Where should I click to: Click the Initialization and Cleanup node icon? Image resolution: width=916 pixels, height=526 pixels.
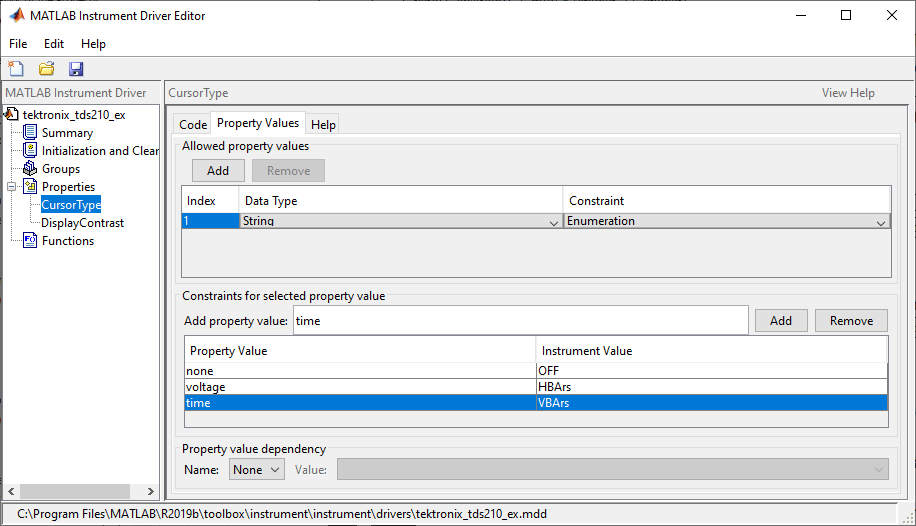[x=30, y=150]
